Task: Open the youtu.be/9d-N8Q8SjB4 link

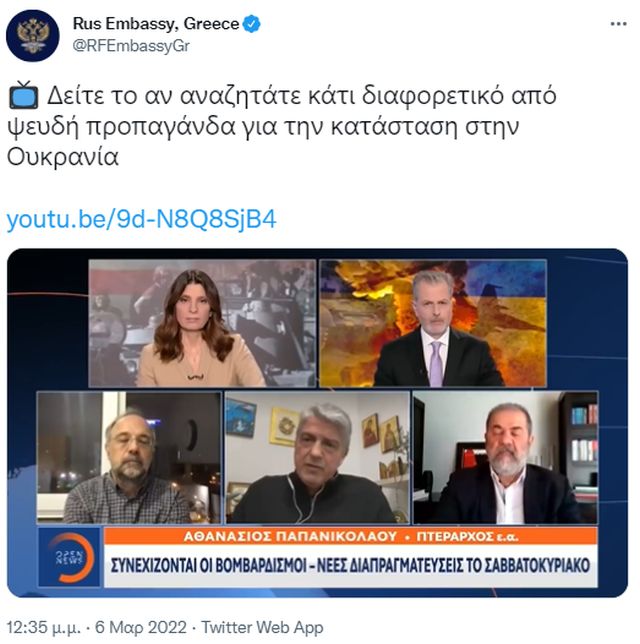Action: [142, 219]
